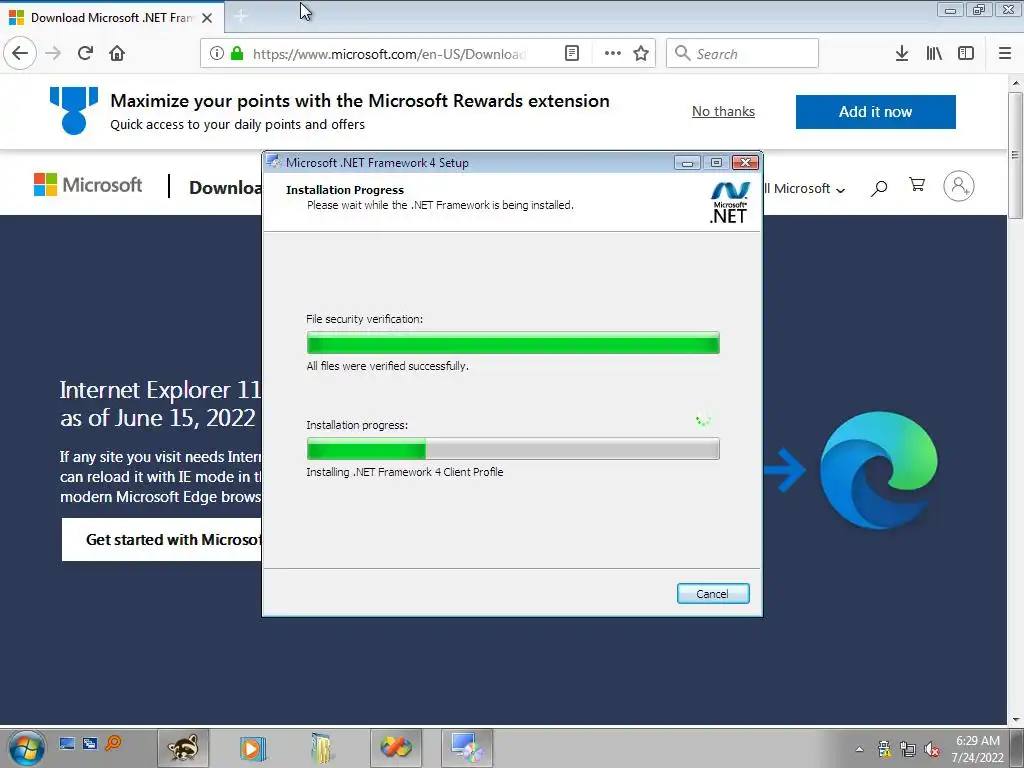The image size is (1024, 768).
Task: Click 'Installing .NET Framework 4 Client Profile' text
Action: pyautogui.click(x=405, y=472)
